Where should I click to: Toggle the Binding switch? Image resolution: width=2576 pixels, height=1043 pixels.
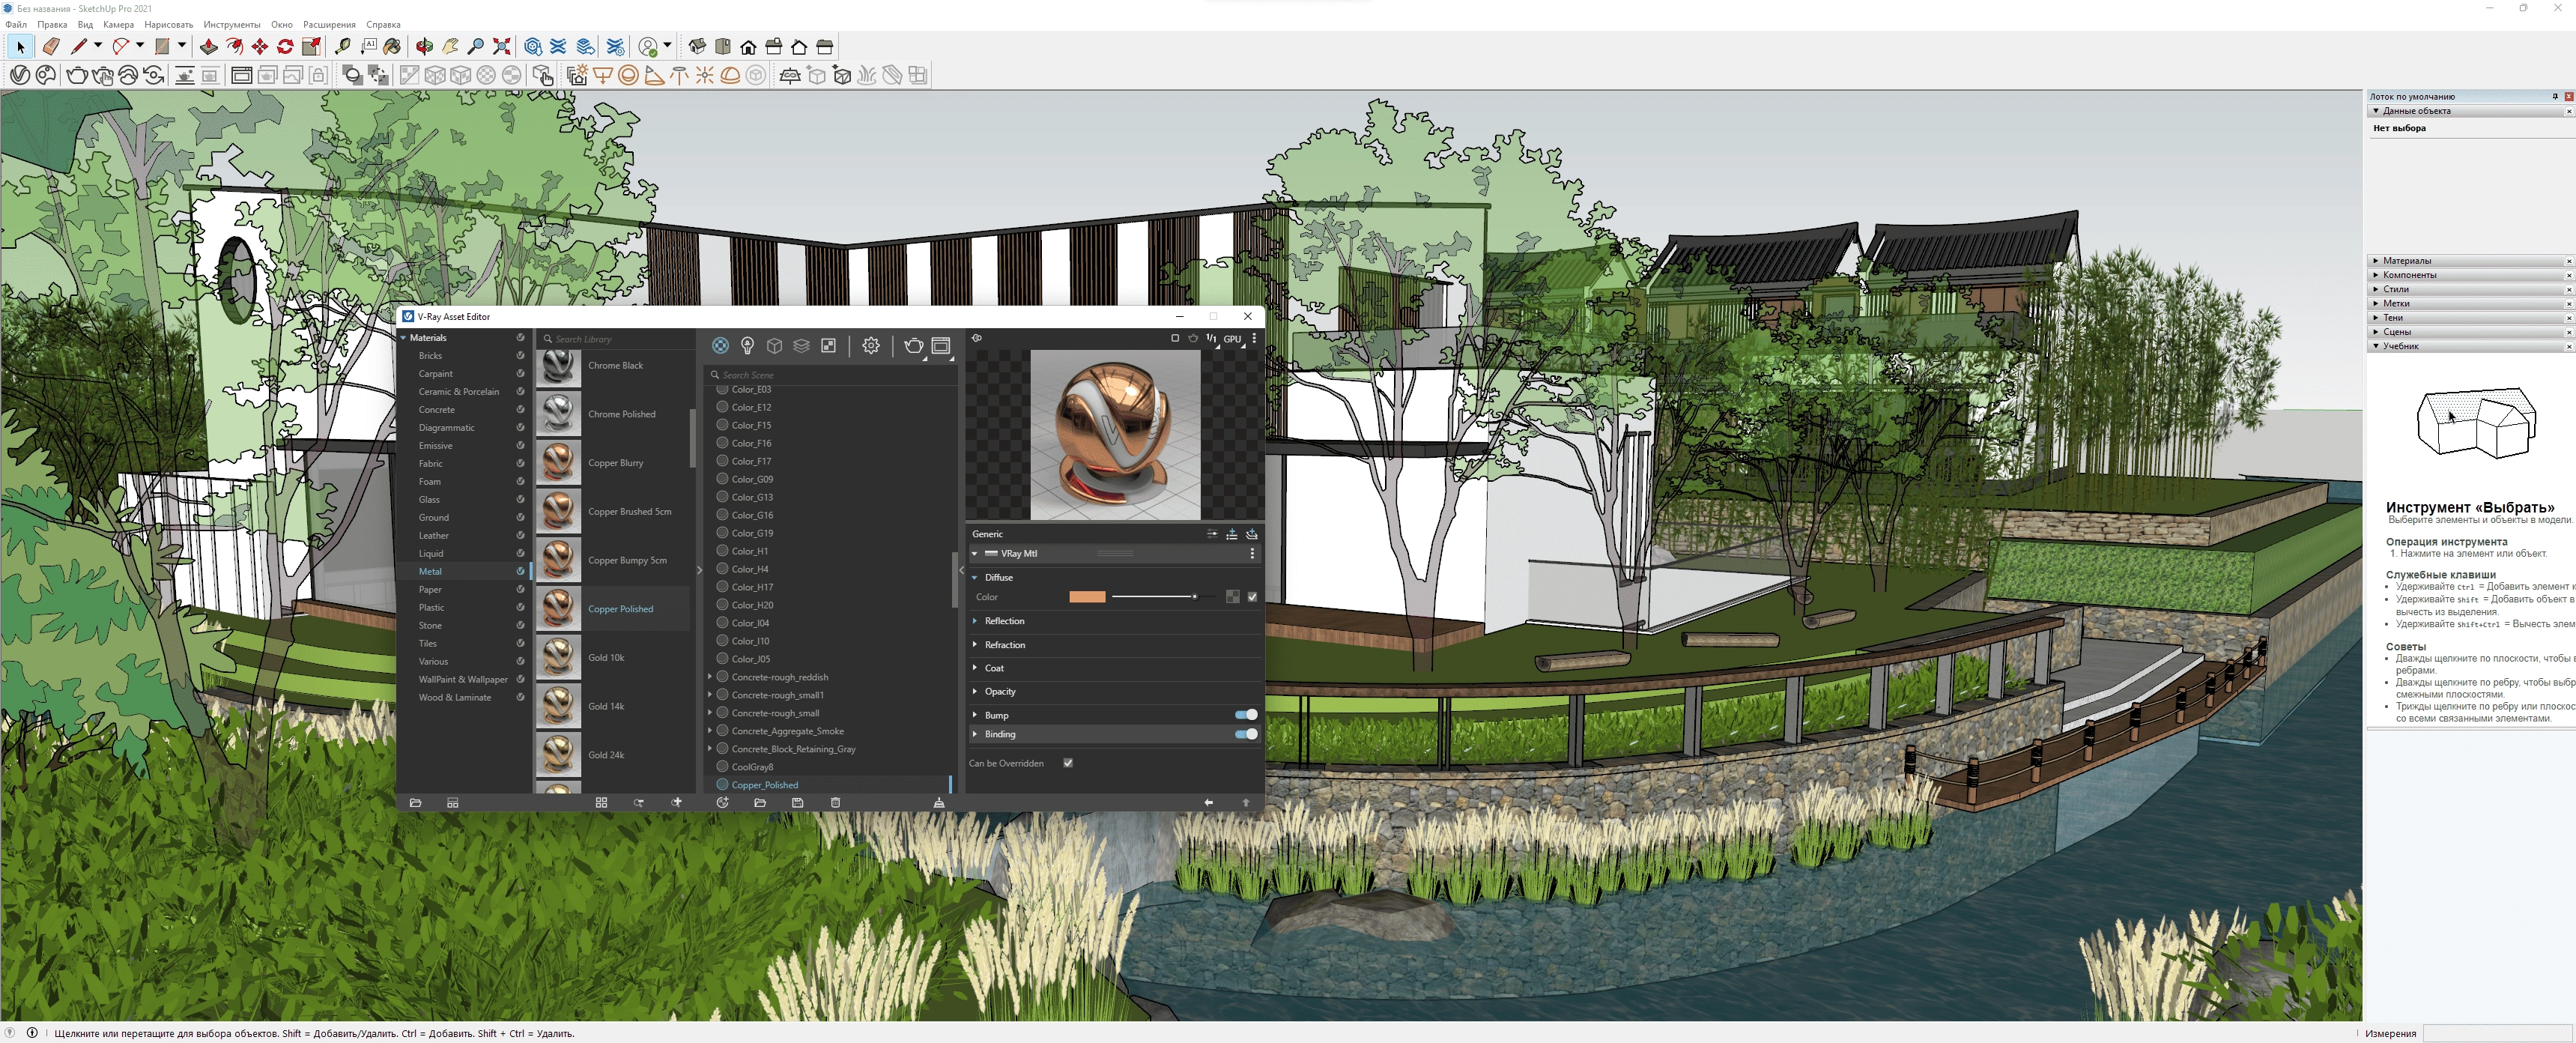[1246, 734]
